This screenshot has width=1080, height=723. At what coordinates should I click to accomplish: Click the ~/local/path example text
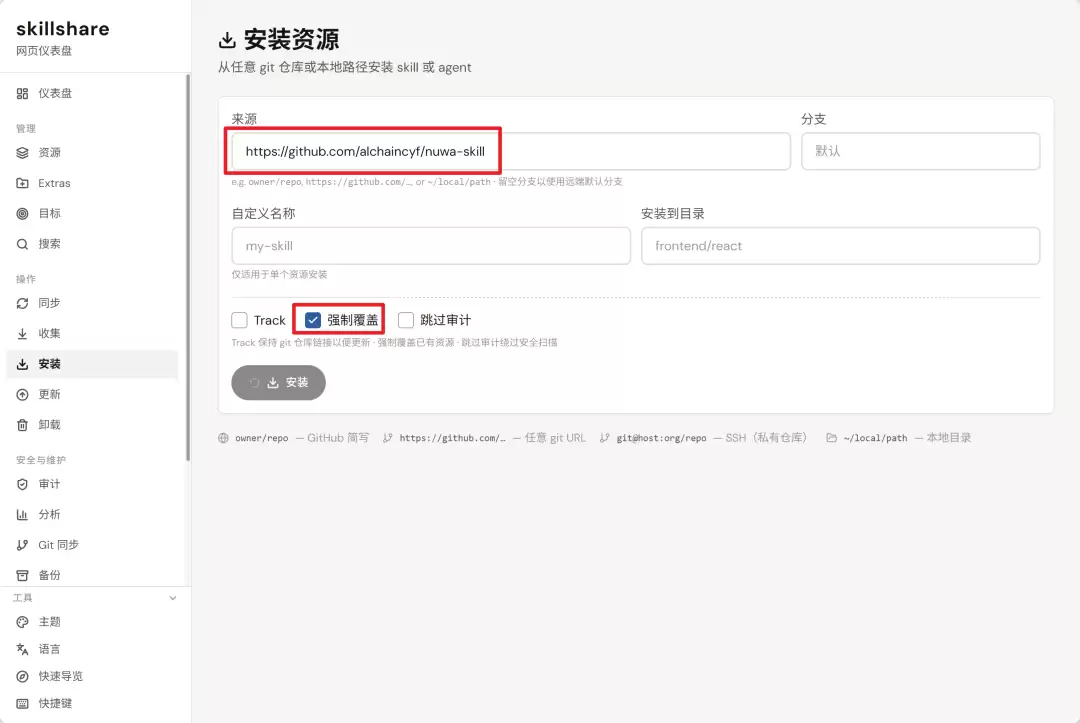click(875, 438)
